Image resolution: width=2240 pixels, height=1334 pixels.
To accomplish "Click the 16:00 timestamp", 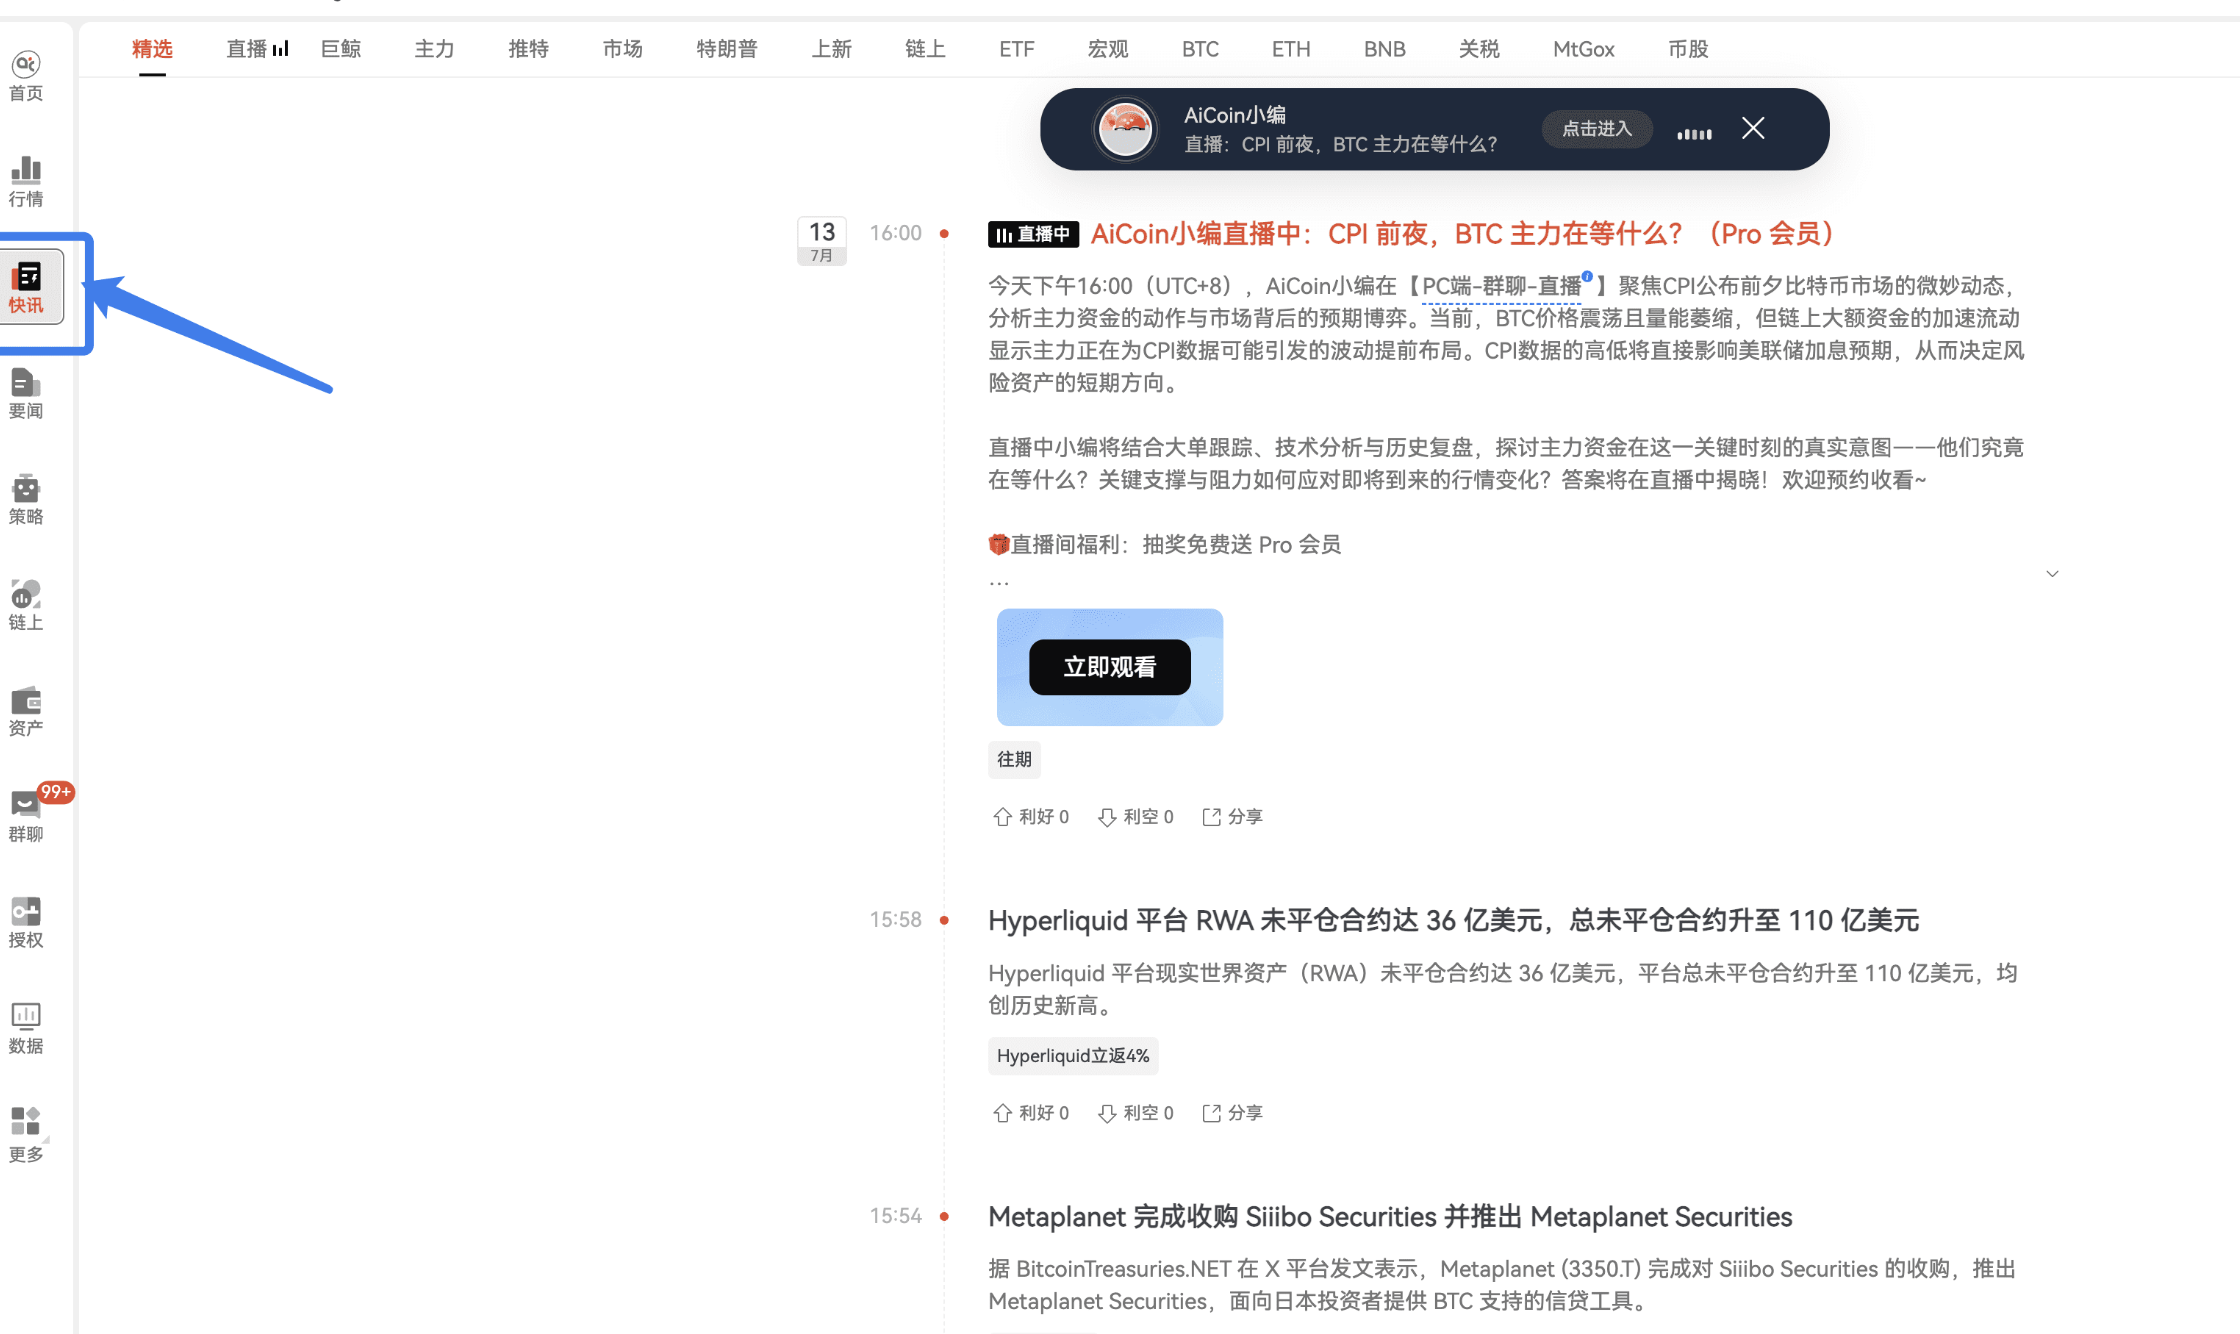I will pyautogui.click(x=895, y=233).
